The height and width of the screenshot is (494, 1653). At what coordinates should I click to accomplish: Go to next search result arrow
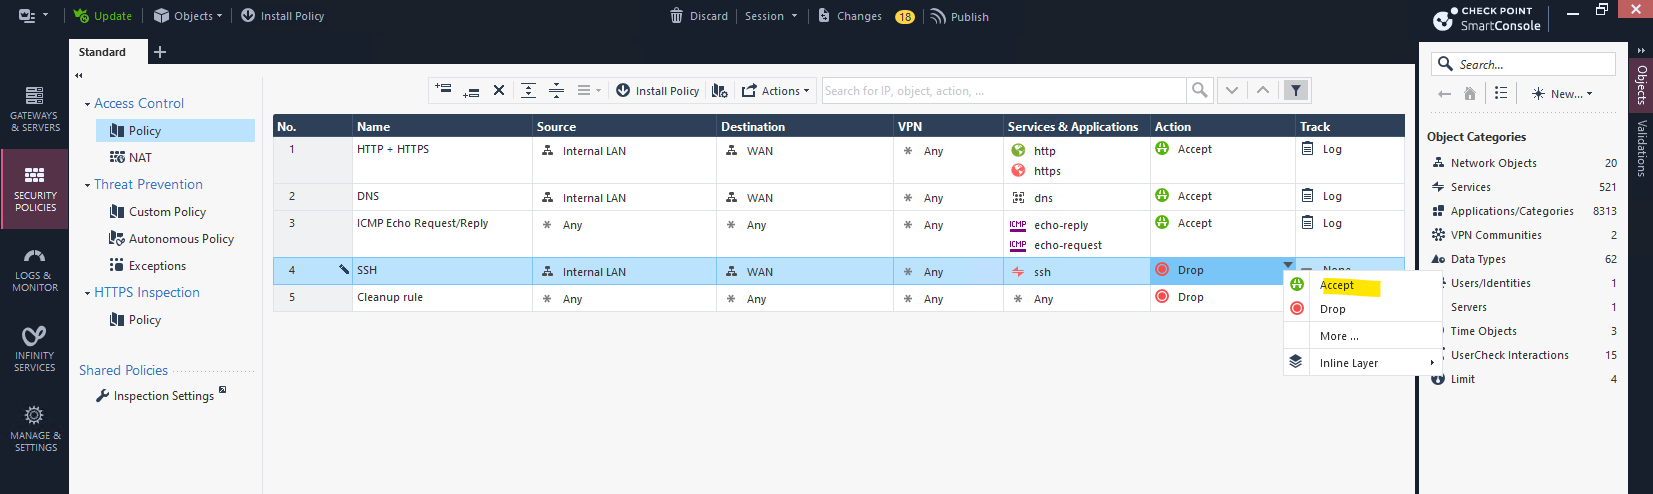[x=1232, y=90]
